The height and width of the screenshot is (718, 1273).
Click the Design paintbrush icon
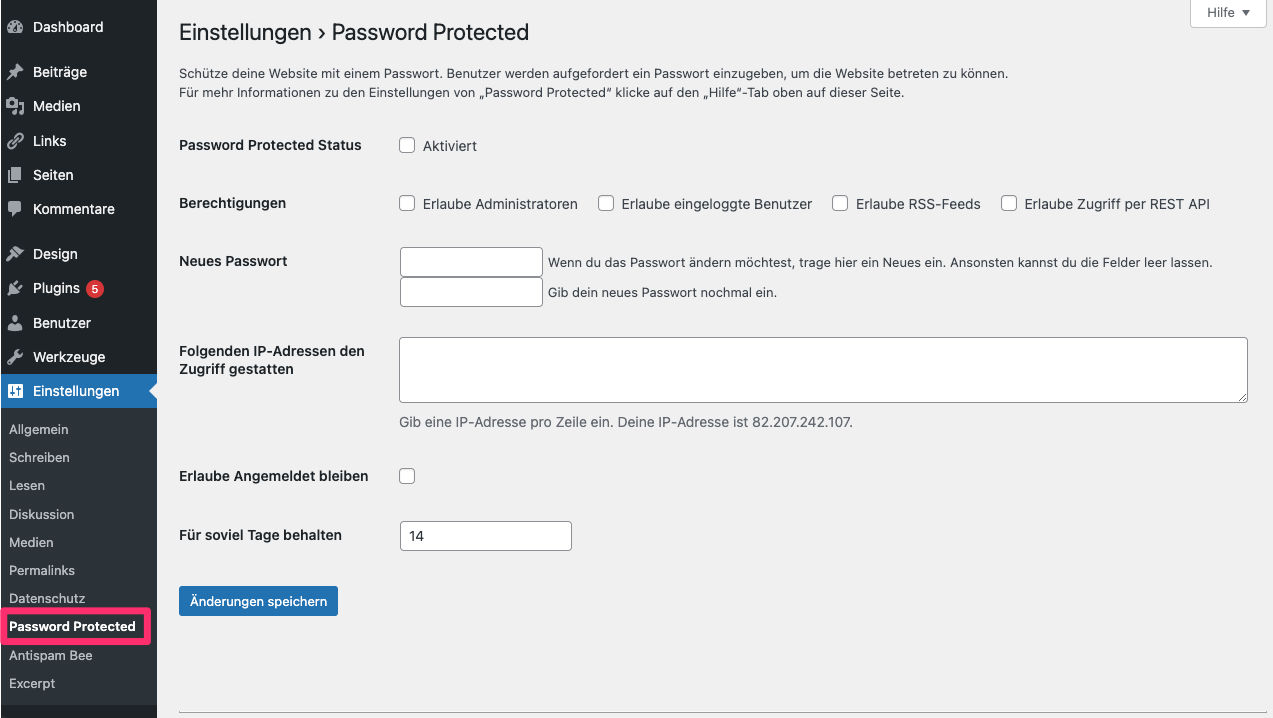(x=15, y=254)
